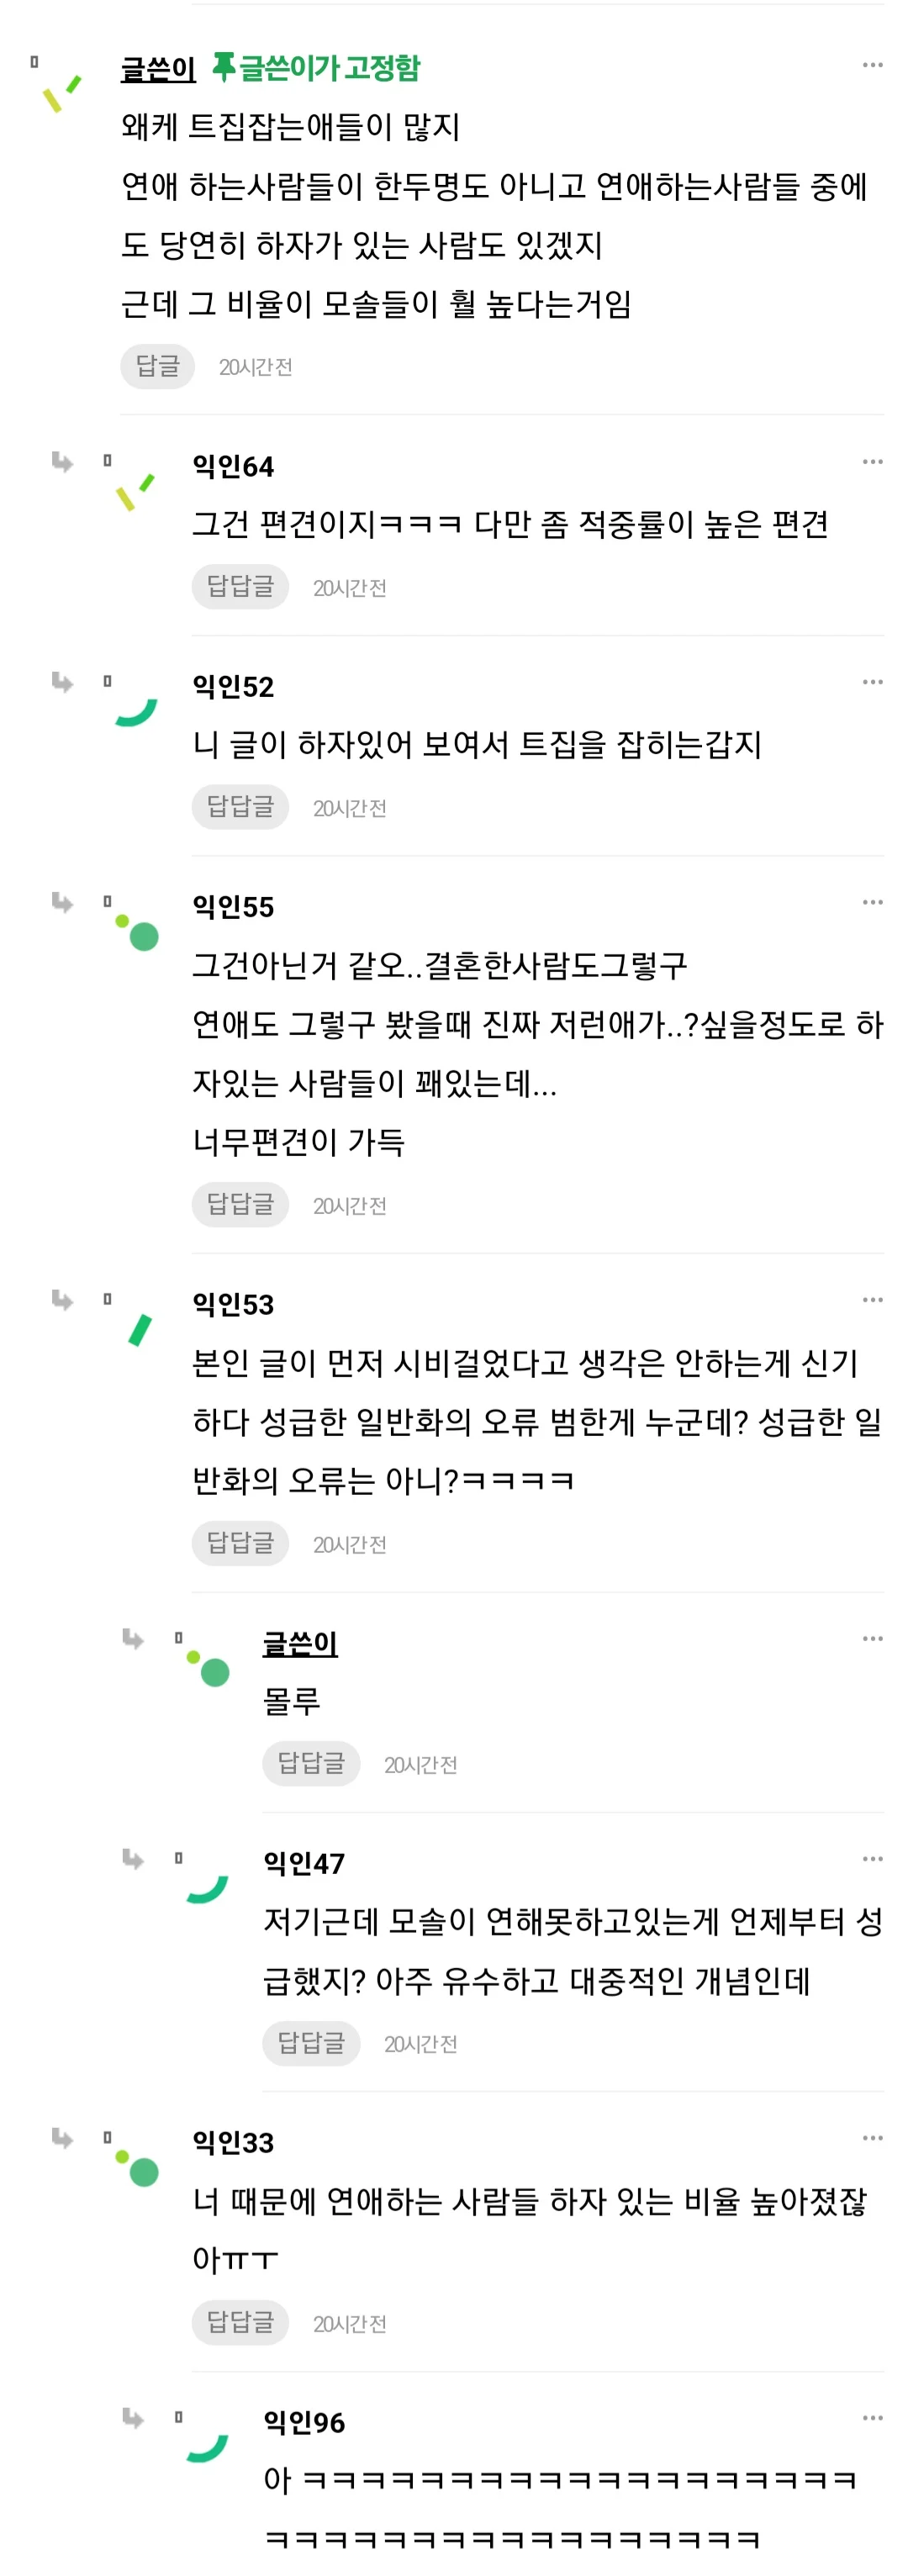The width and height of the screenshot is (908, 2576).
Task: Click the 답글 button under the pinned comment
Action: click(x=157, y=366)
